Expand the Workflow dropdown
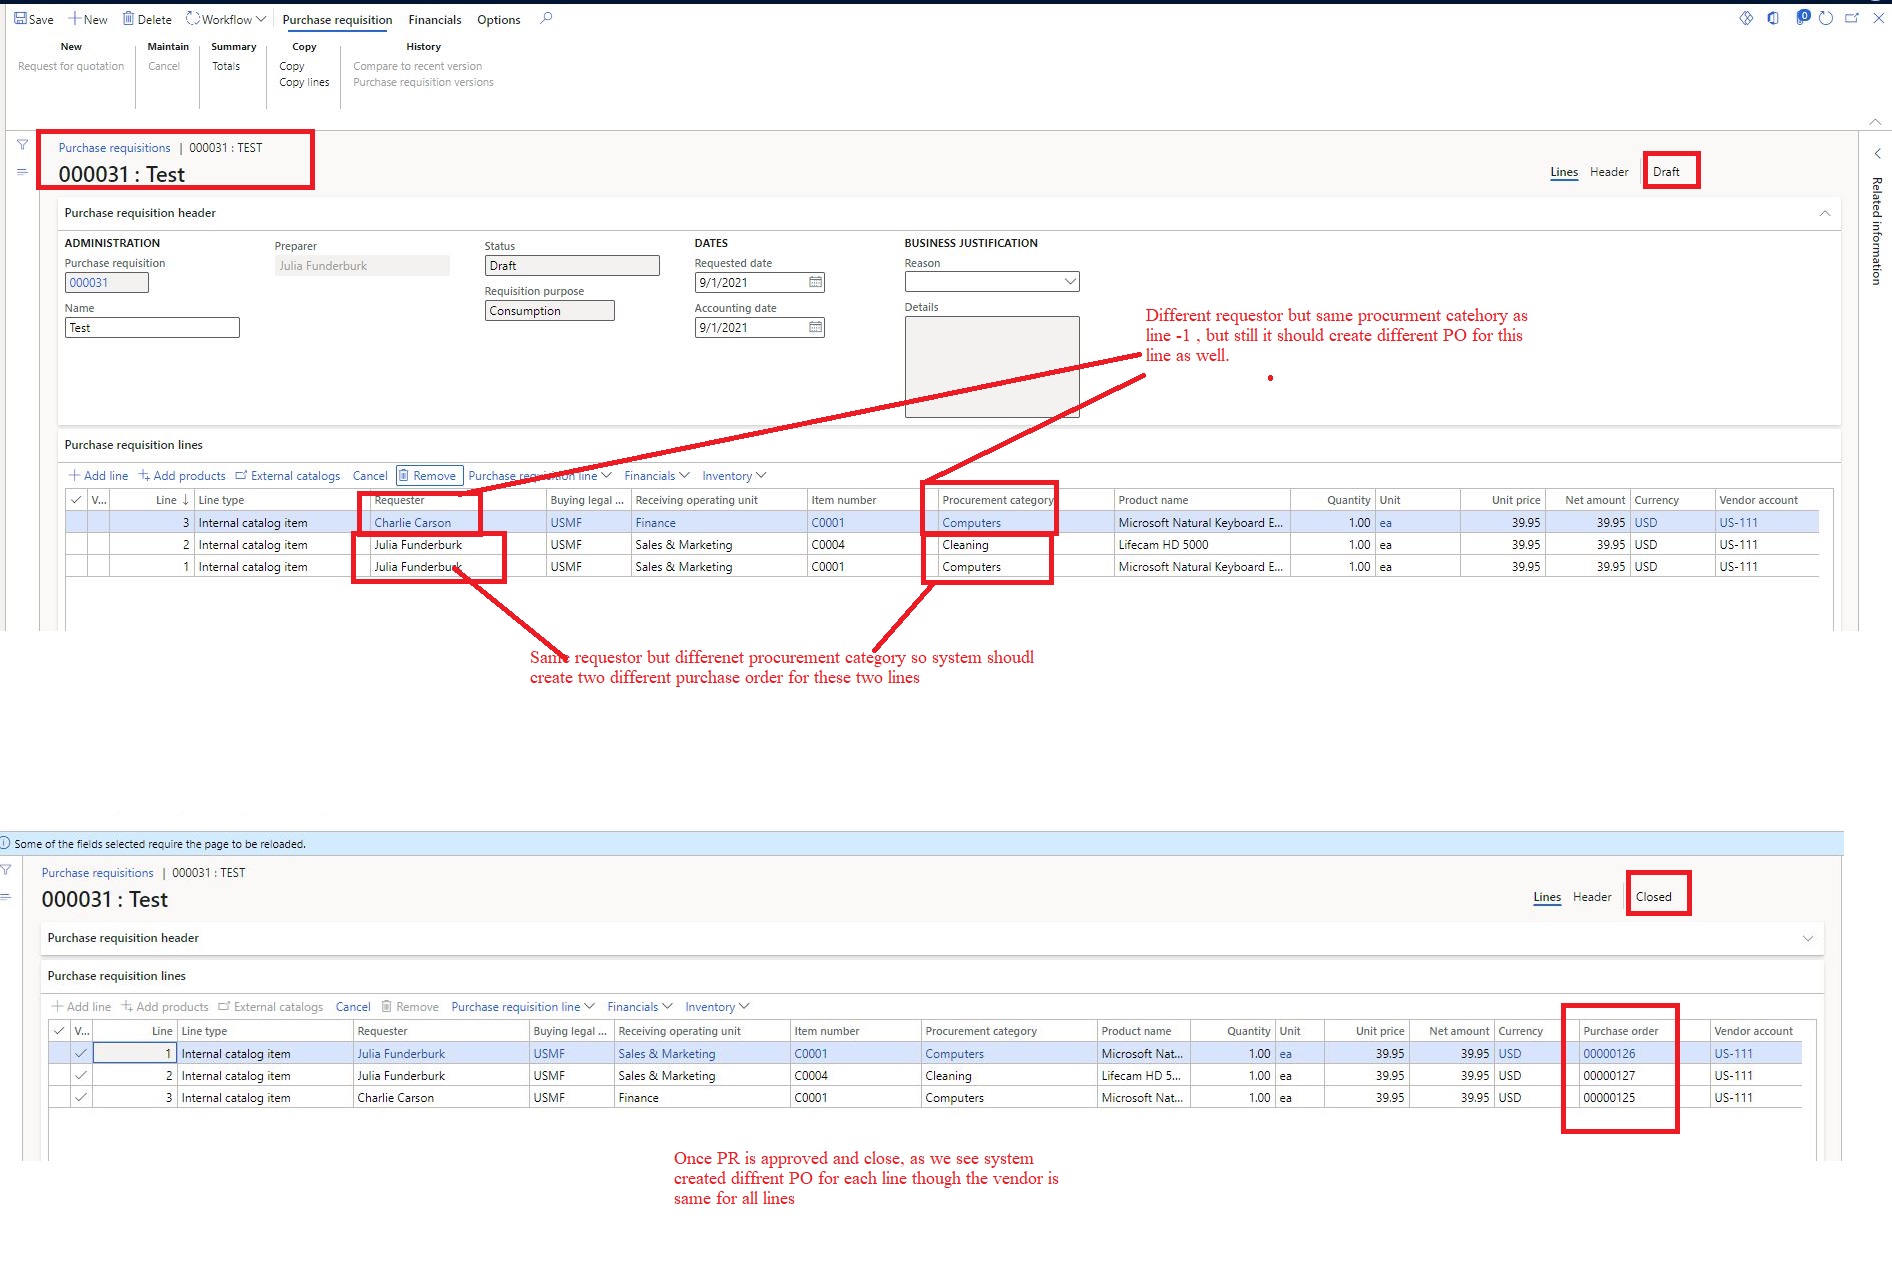1892x1282 pixels. pyautogui.click(x=226, y=18)
